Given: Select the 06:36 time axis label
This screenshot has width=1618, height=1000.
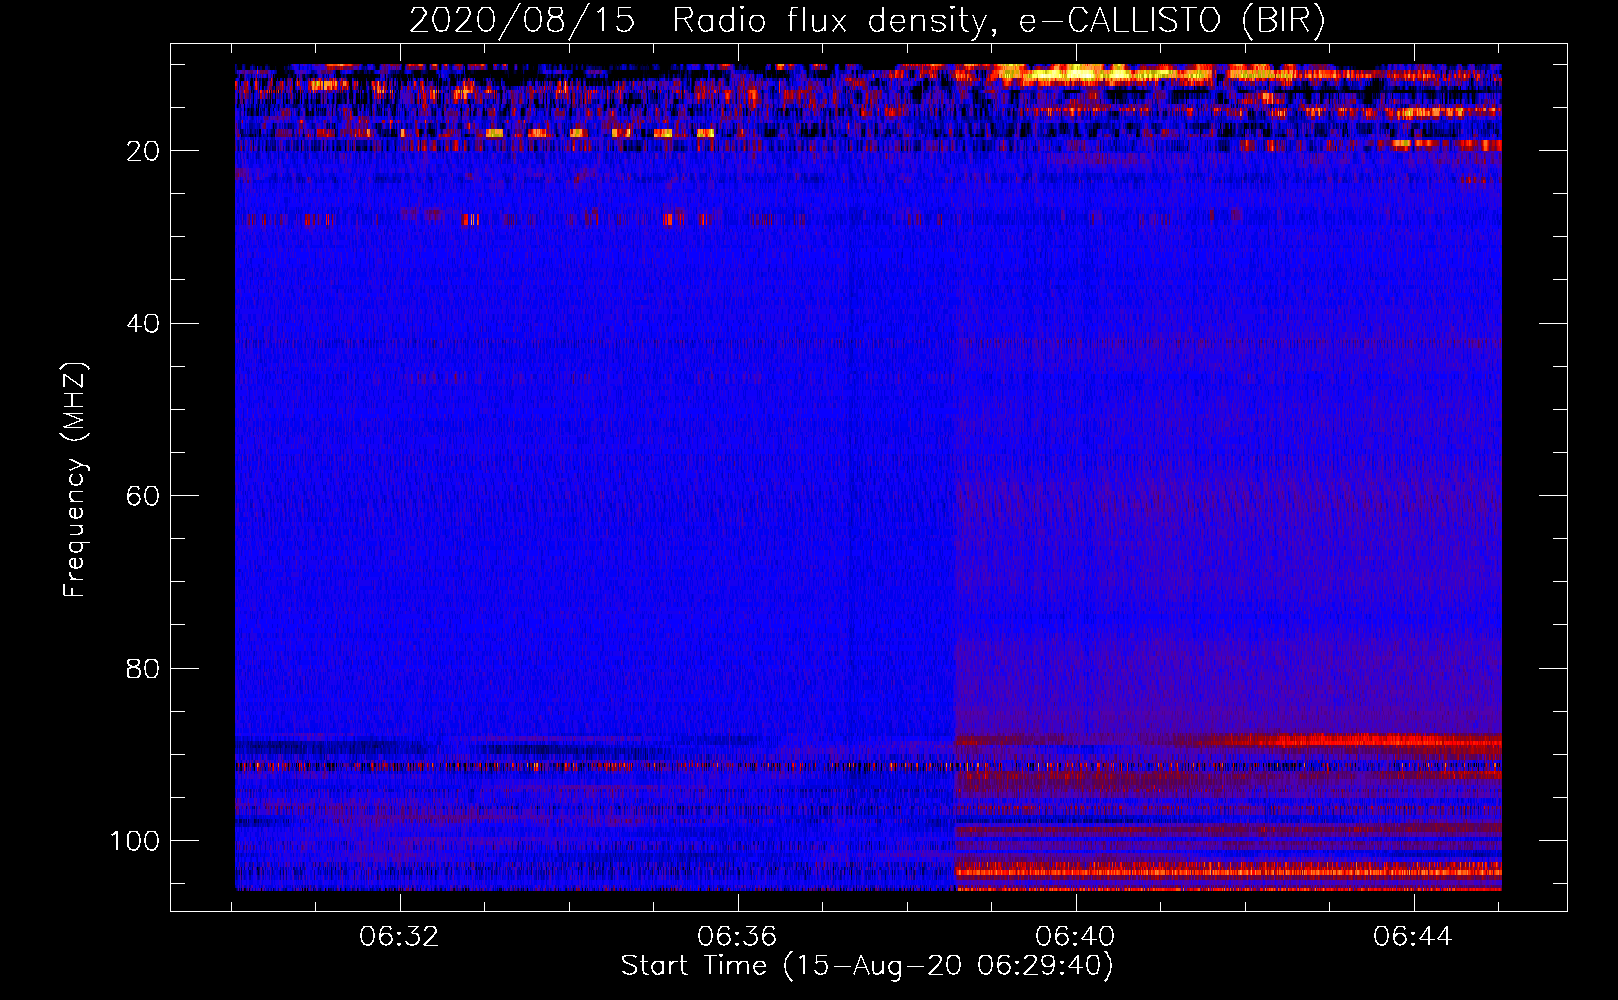Looking at the screenshot, I should [737, 937].
